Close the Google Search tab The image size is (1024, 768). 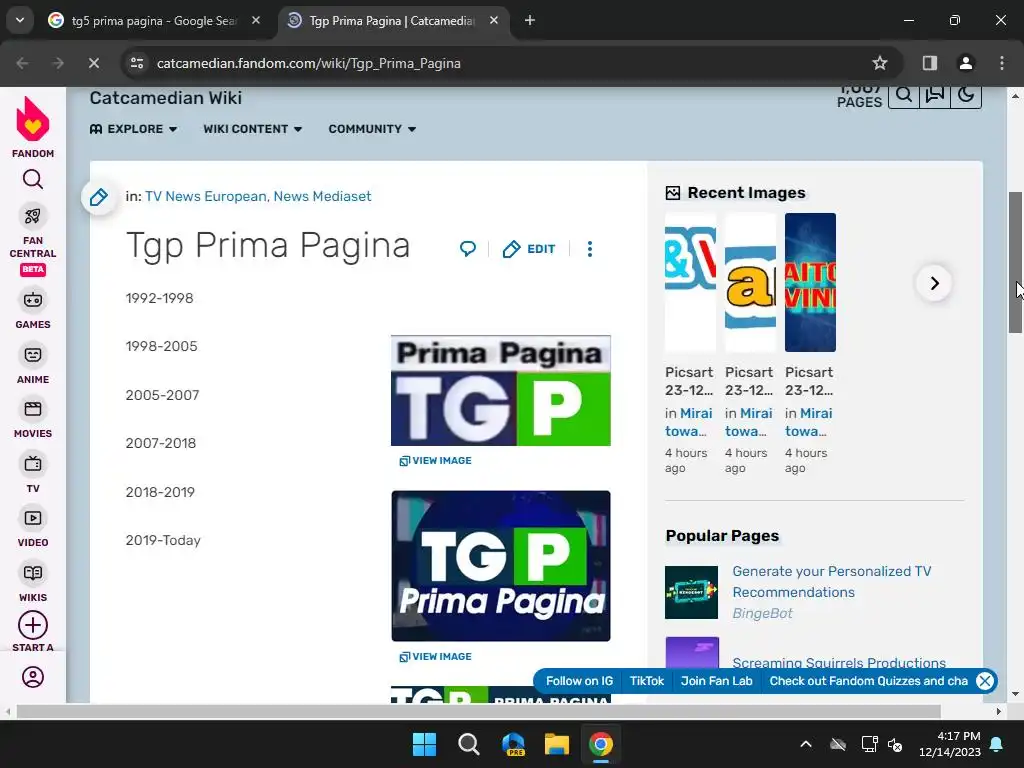pyautogui.click(x=256, y=21)
